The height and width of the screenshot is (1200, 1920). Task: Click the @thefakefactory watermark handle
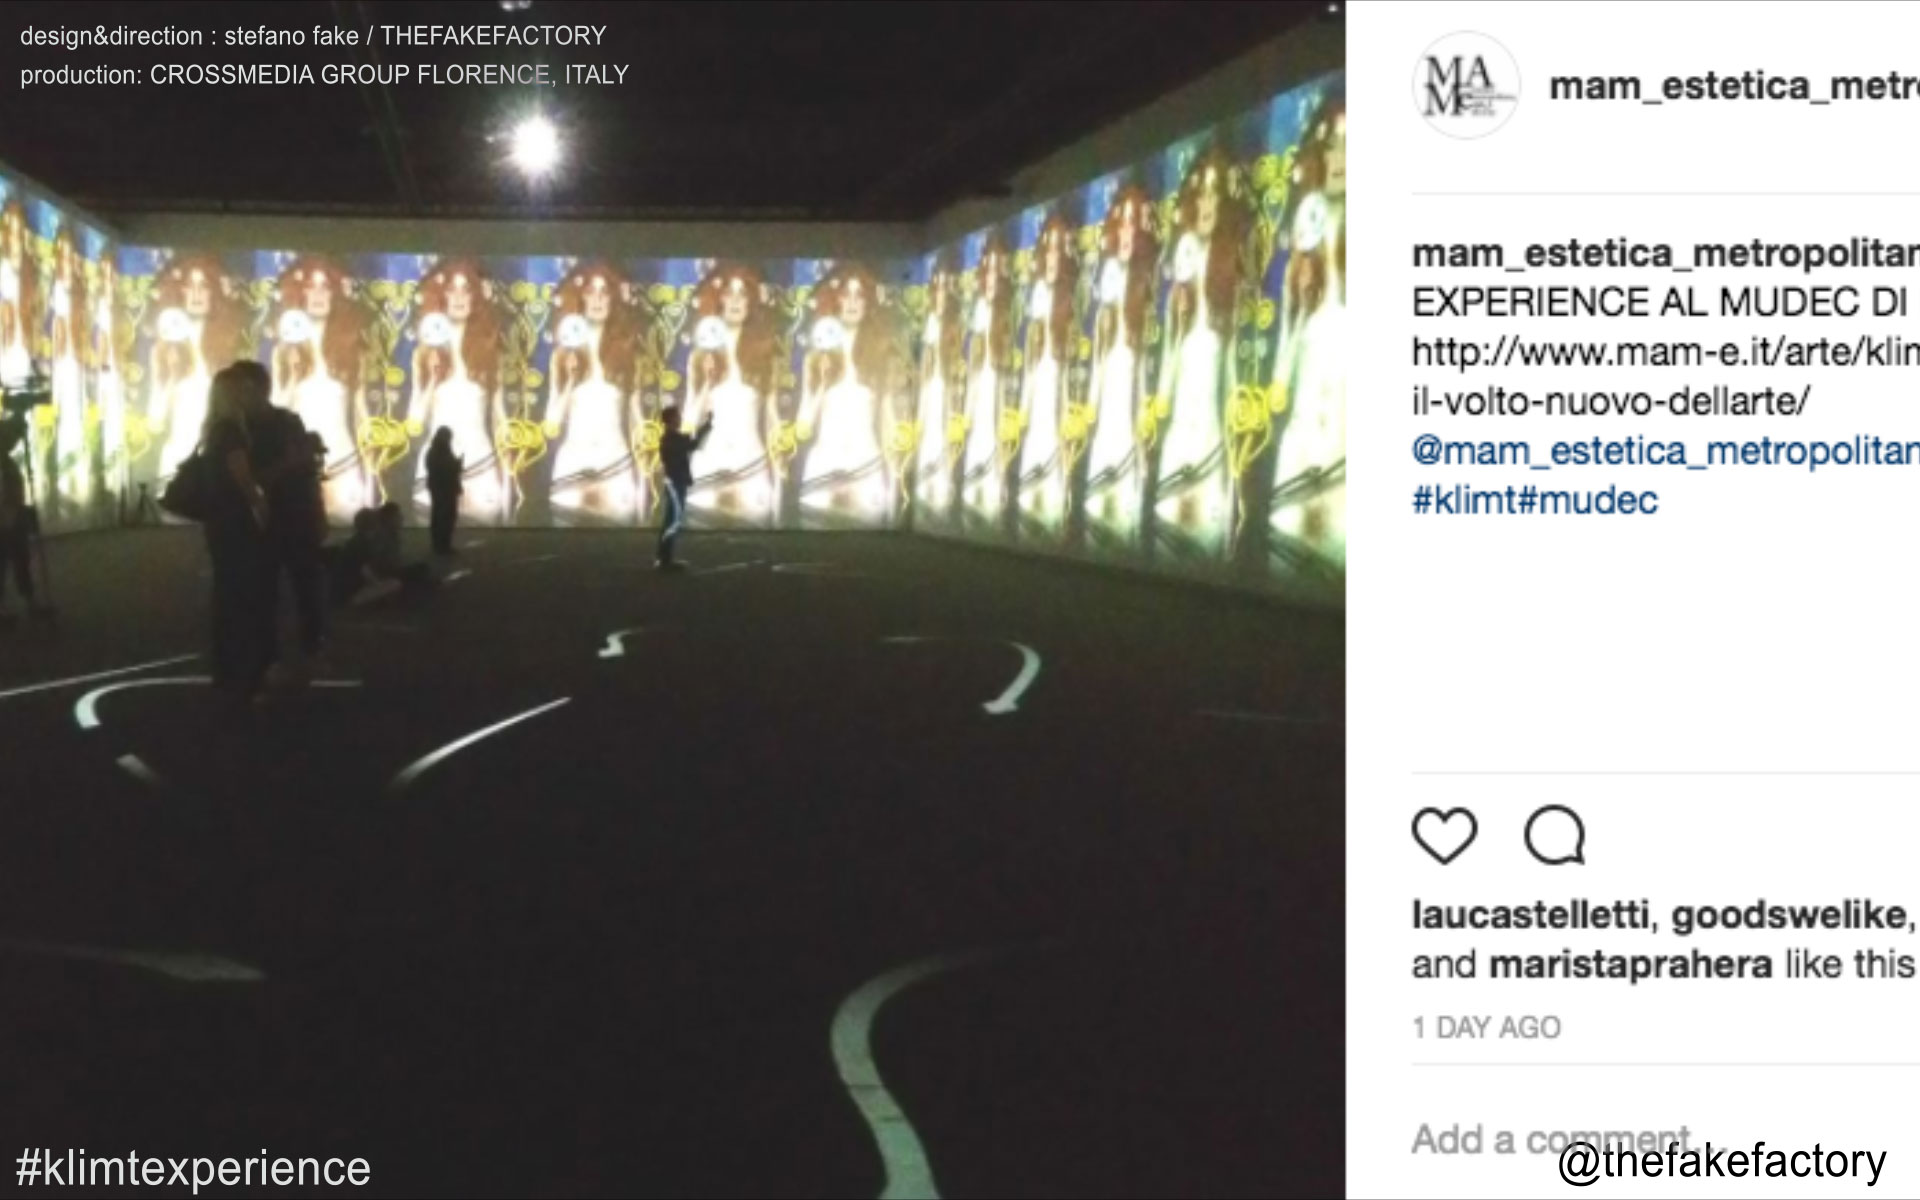pos(1722,1162)
